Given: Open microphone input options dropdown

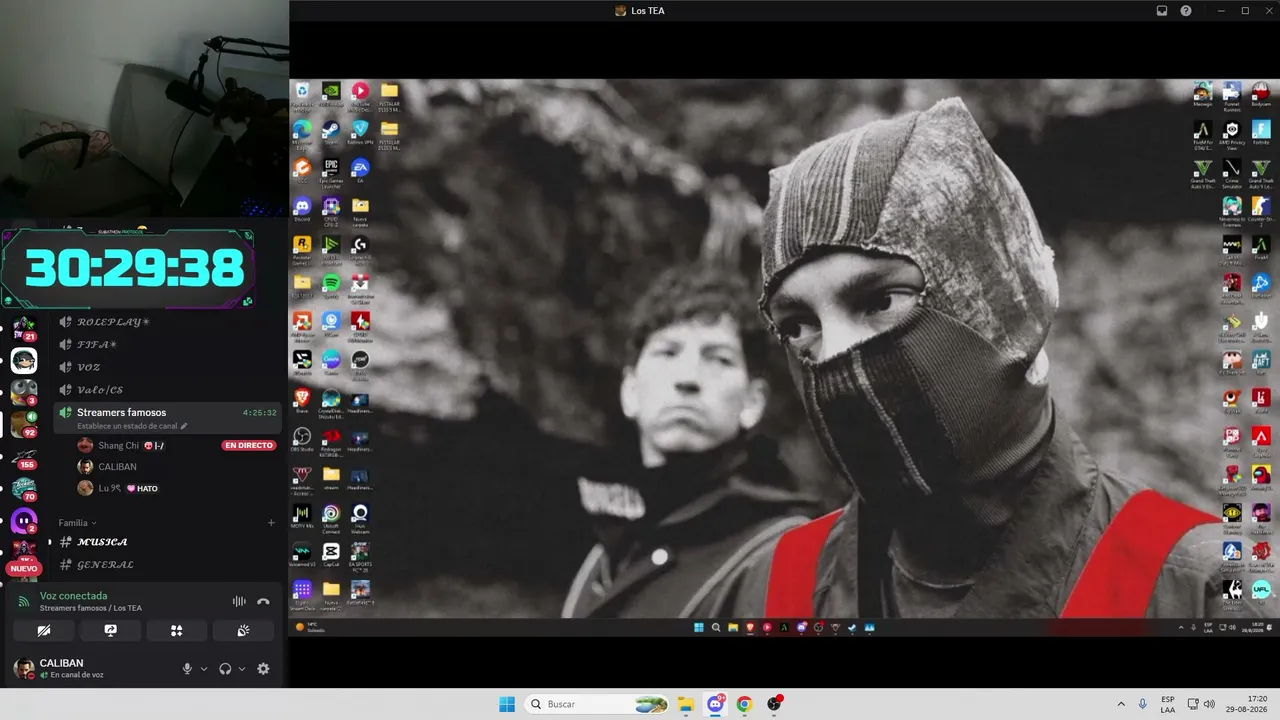Looking at the screenshot, I should (x=204, y=669).
